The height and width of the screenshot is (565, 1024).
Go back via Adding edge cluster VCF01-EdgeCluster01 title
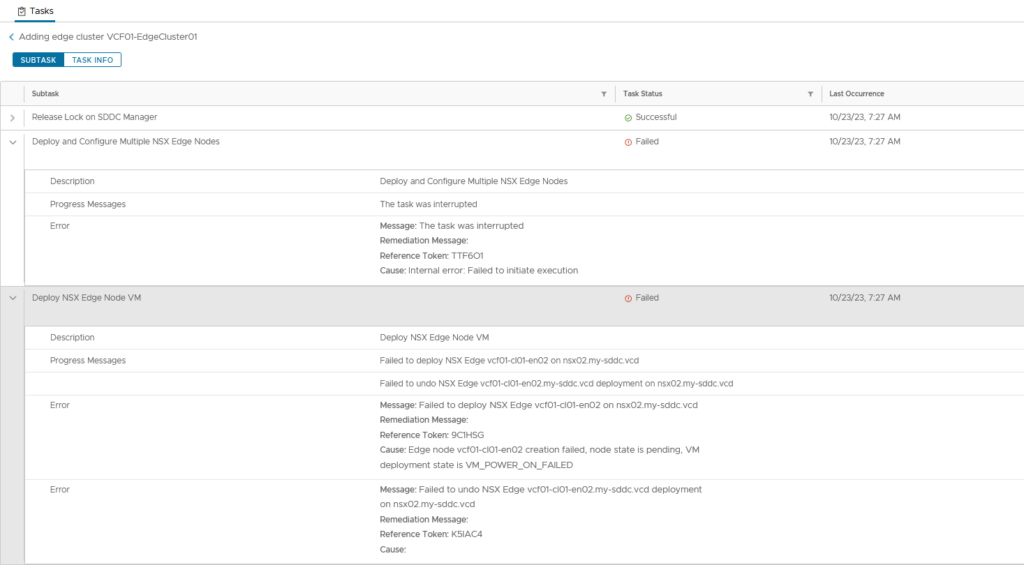click(108, 36)
